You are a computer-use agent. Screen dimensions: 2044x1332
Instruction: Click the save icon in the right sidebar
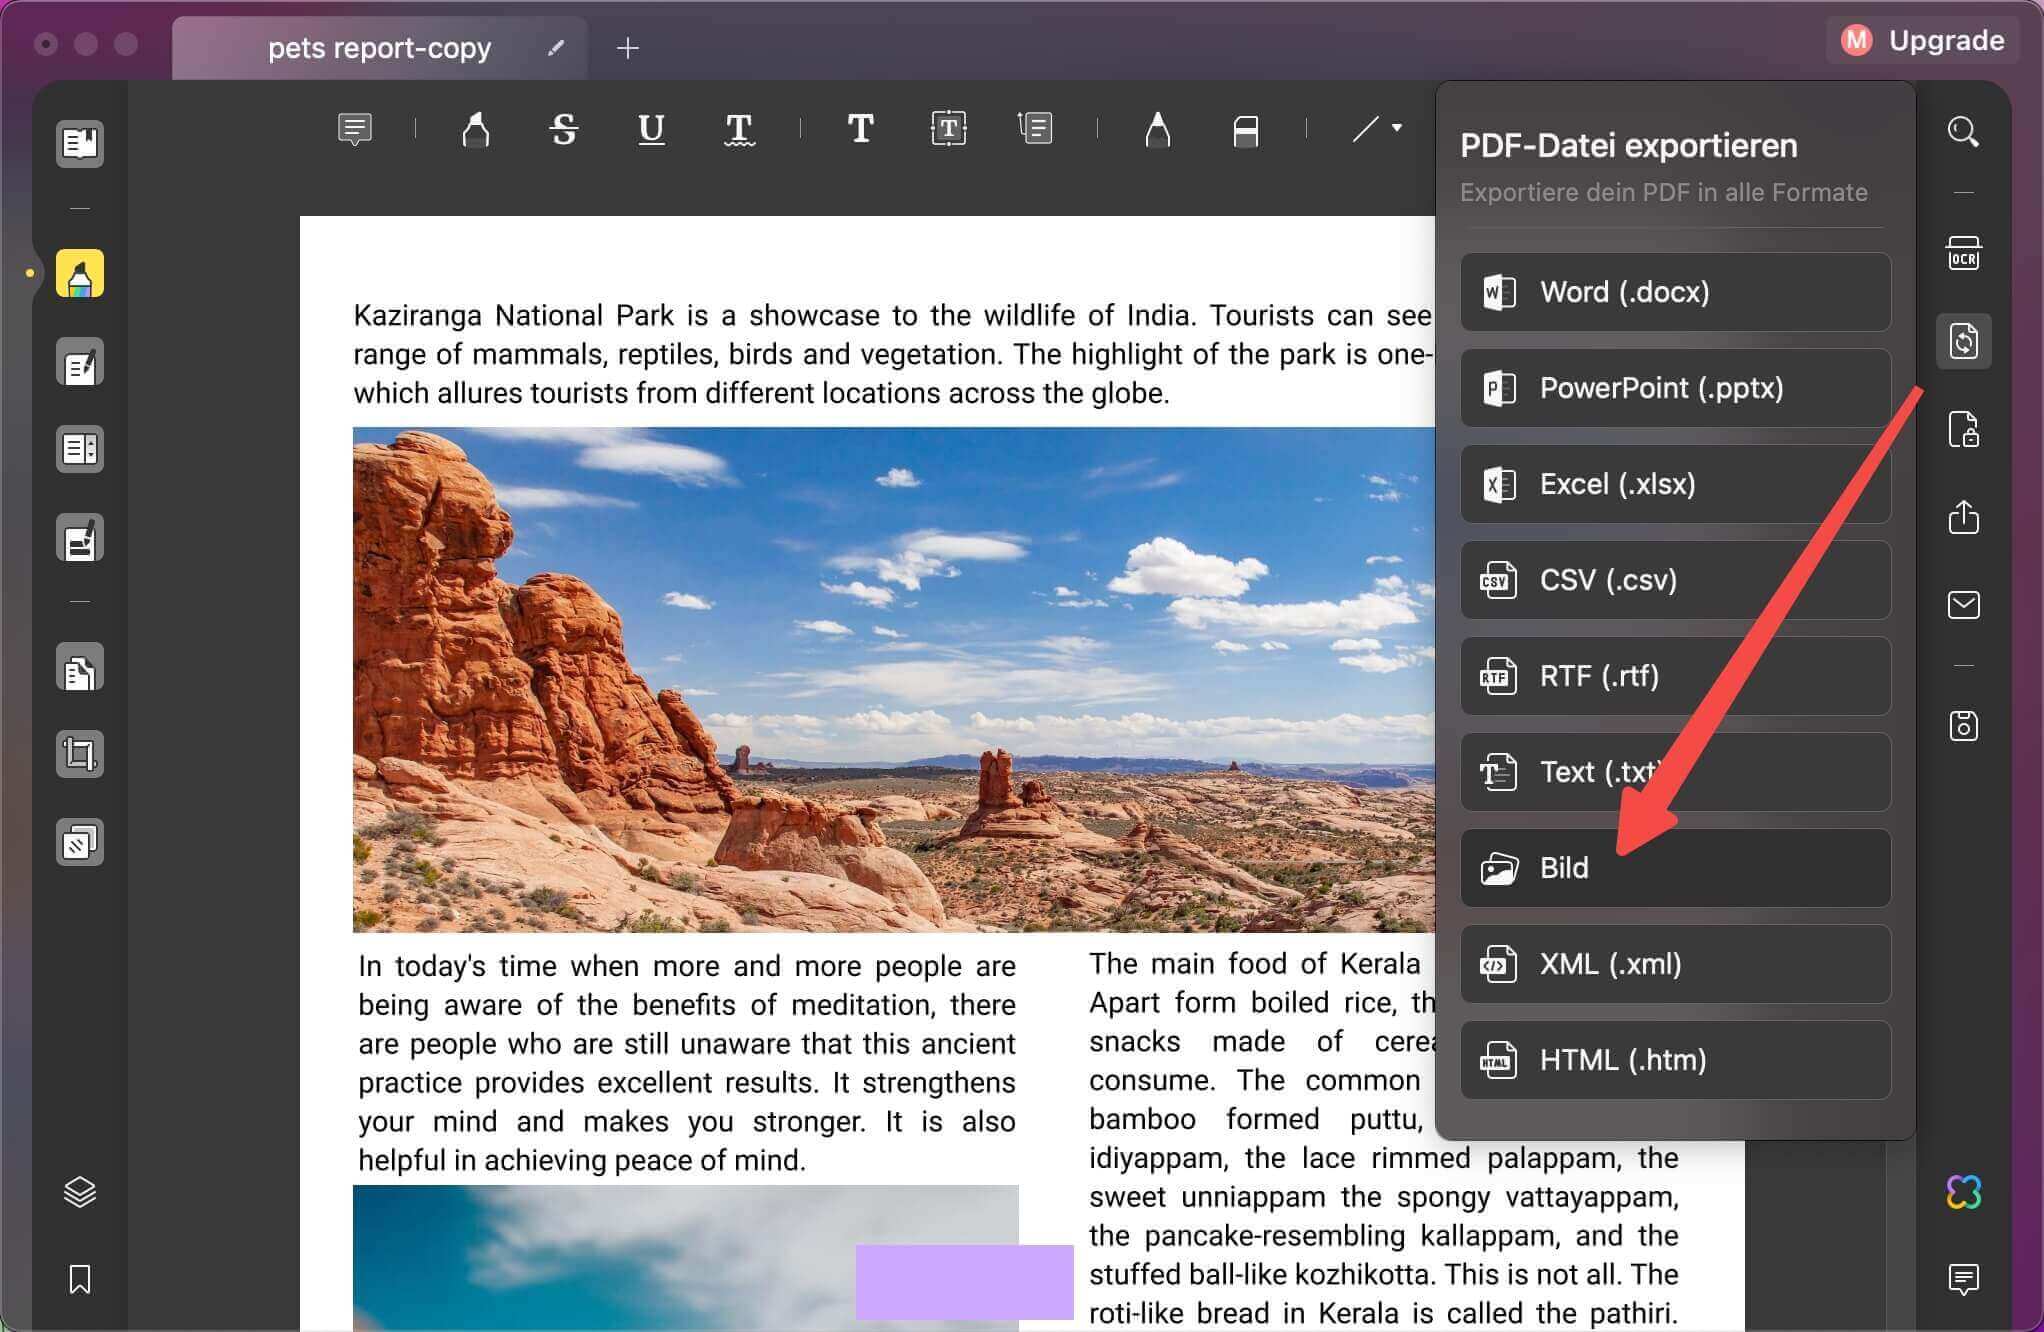(x=1963, y=726)
